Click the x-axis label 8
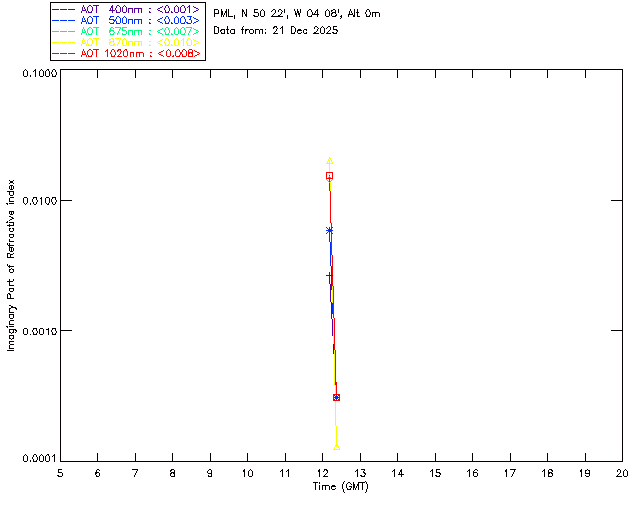 173,473
